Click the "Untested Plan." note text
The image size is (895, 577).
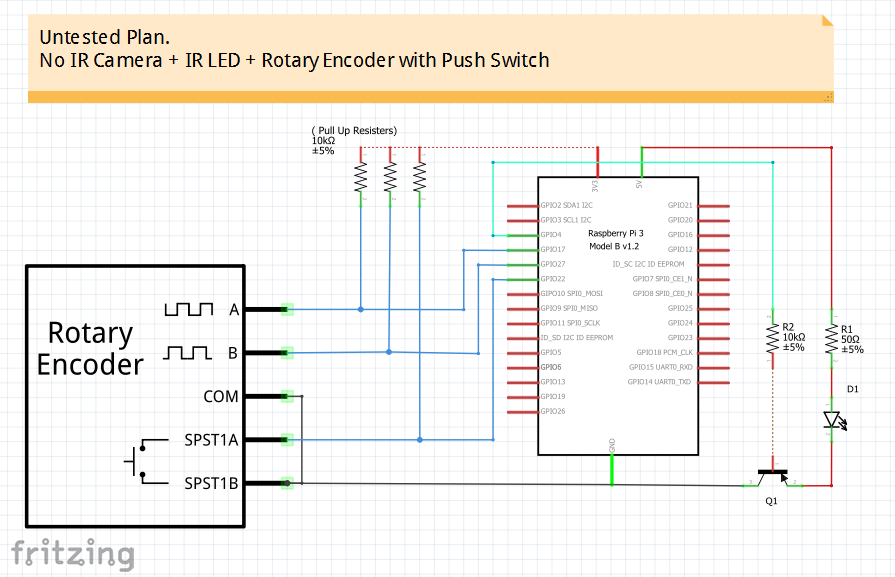pos(104,37)
